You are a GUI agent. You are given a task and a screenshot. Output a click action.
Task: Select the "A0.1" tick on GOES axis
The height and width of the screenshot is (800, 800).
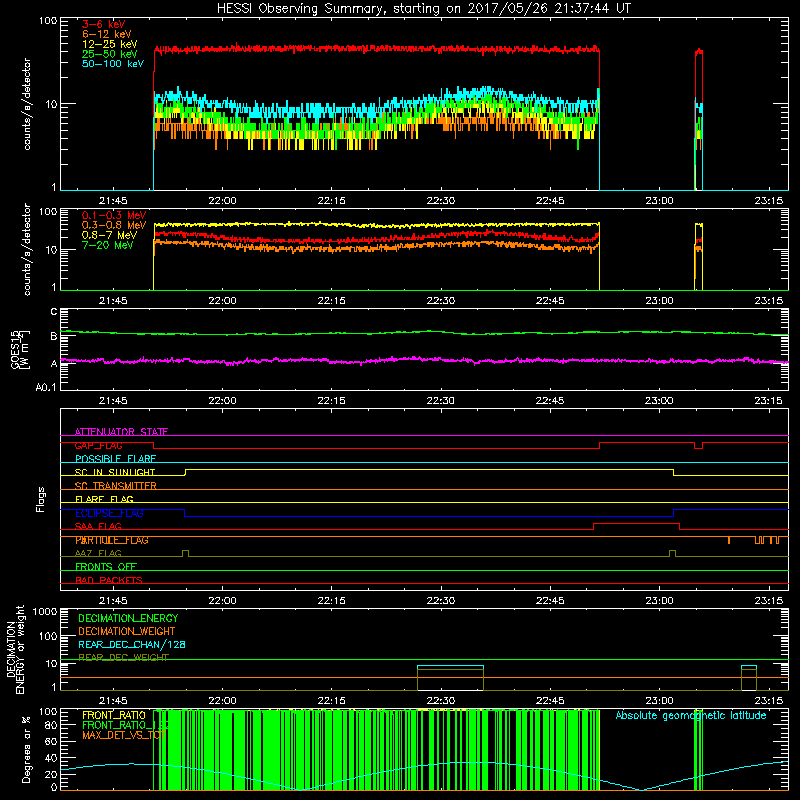point(46,387)
